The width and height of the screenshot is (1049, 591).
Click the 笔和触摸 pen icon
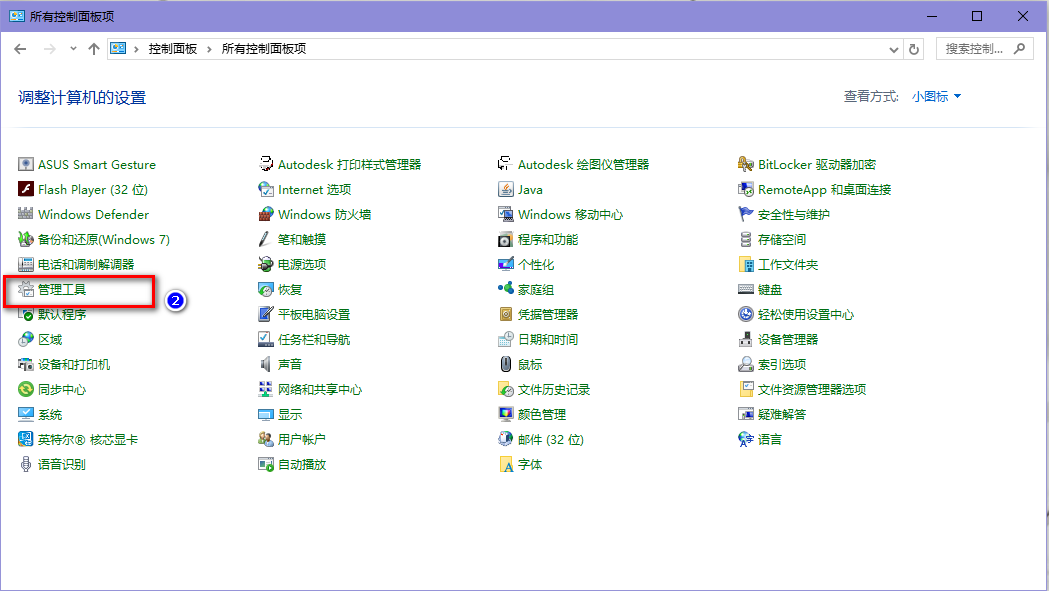[x=266, y=240]
